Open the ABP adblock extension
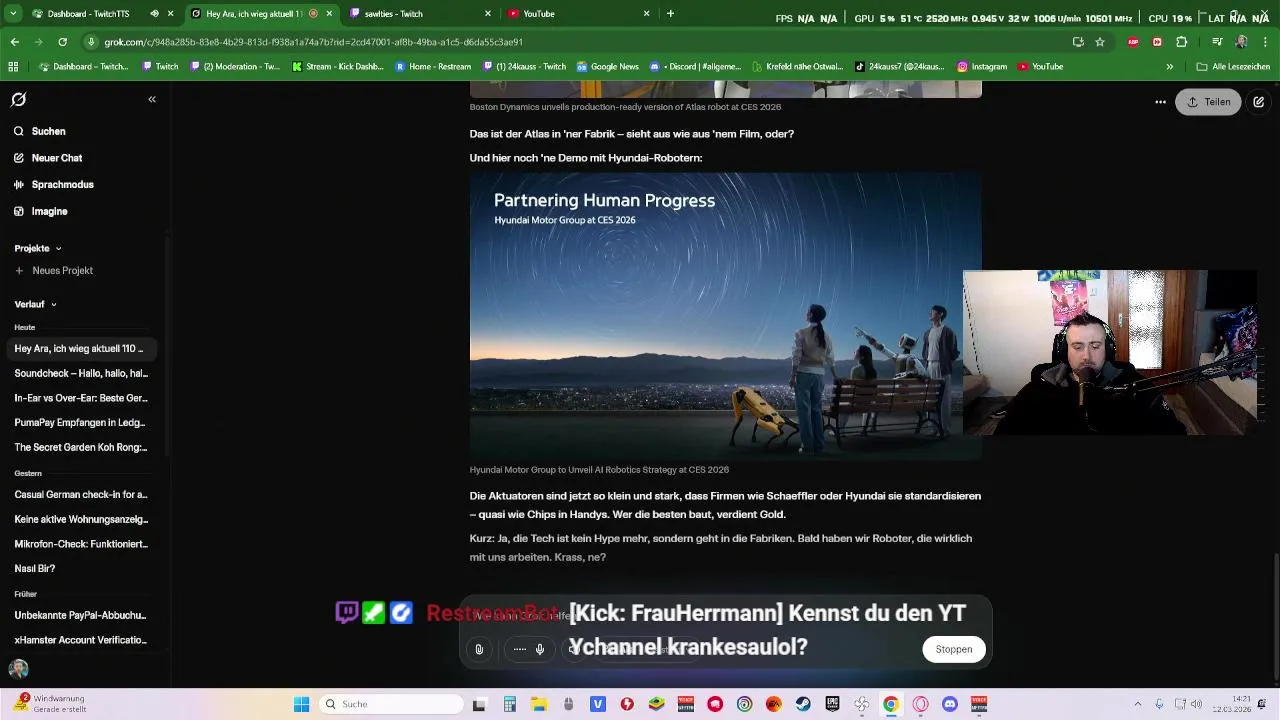This screenshot has width=1280, height=720. 1133,42
